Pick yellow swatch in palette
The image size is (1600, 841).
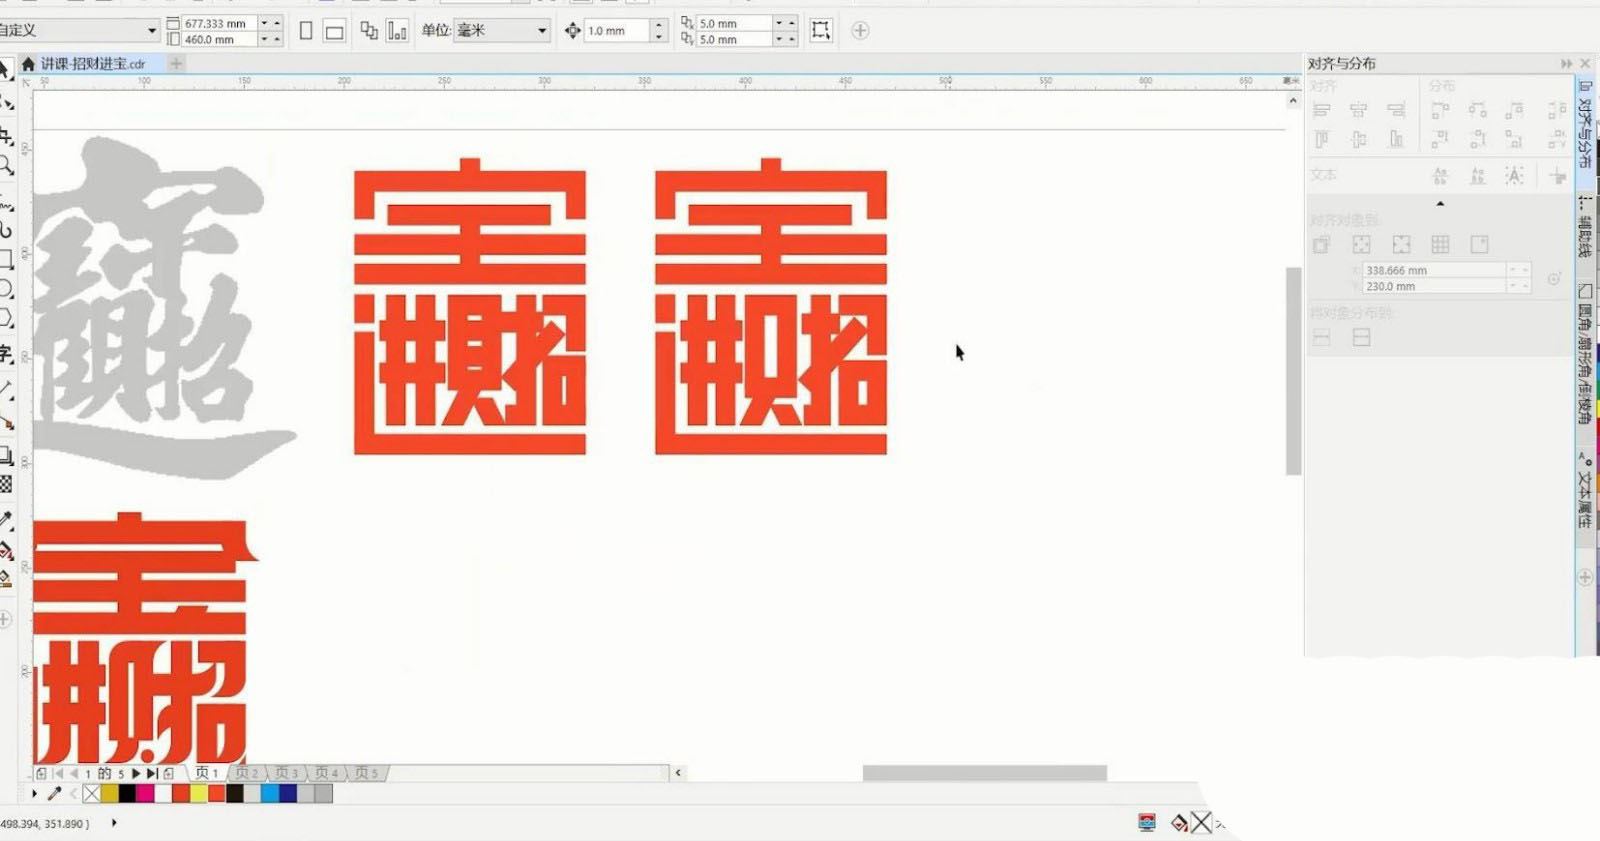[198, 793]
